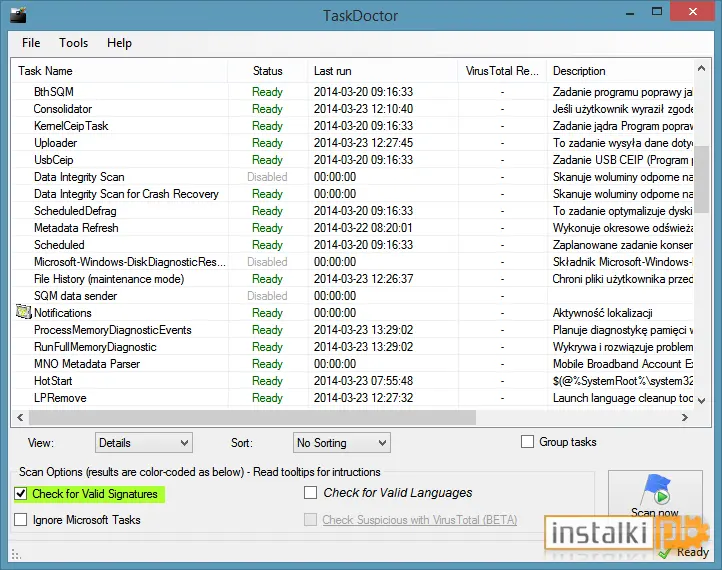Select the RunFullMemoryDiagnostic task
722x570 pixels.
point(95,347)
